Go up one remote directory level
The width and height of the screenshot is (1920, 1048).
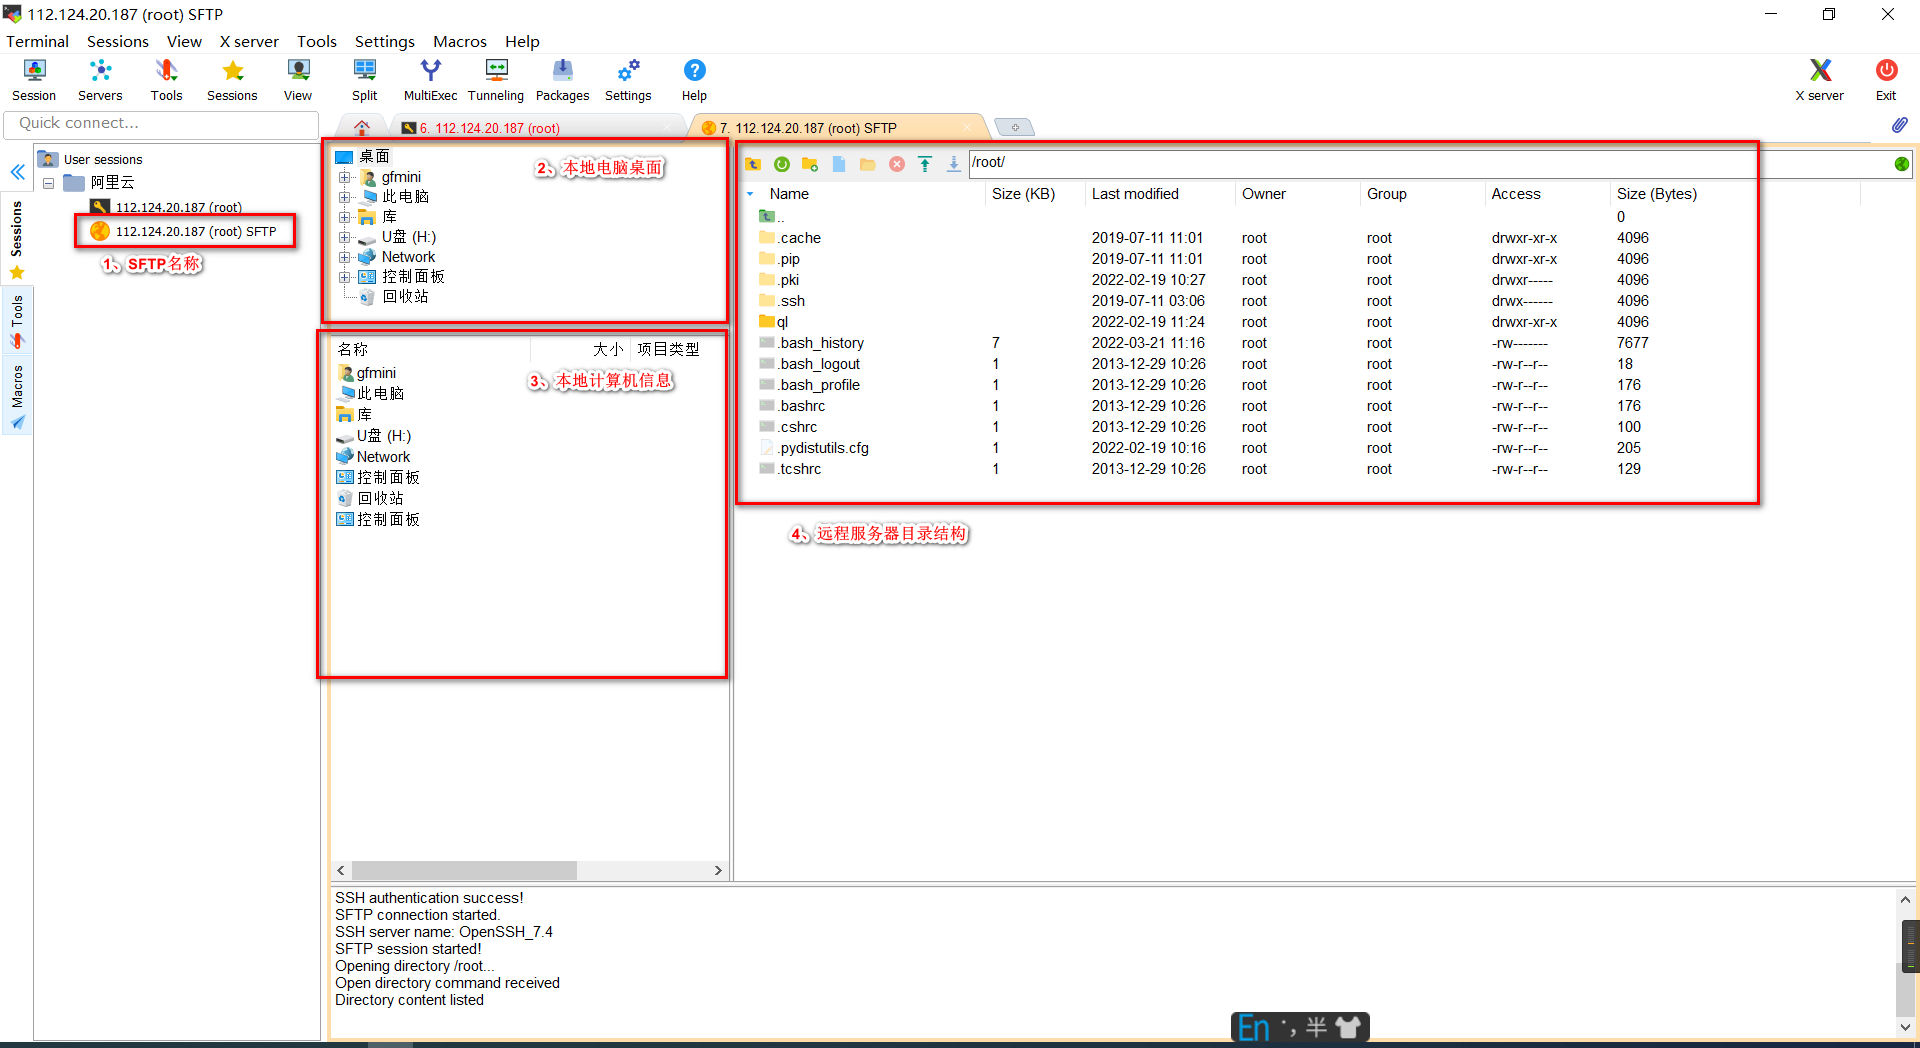[754, 164]
